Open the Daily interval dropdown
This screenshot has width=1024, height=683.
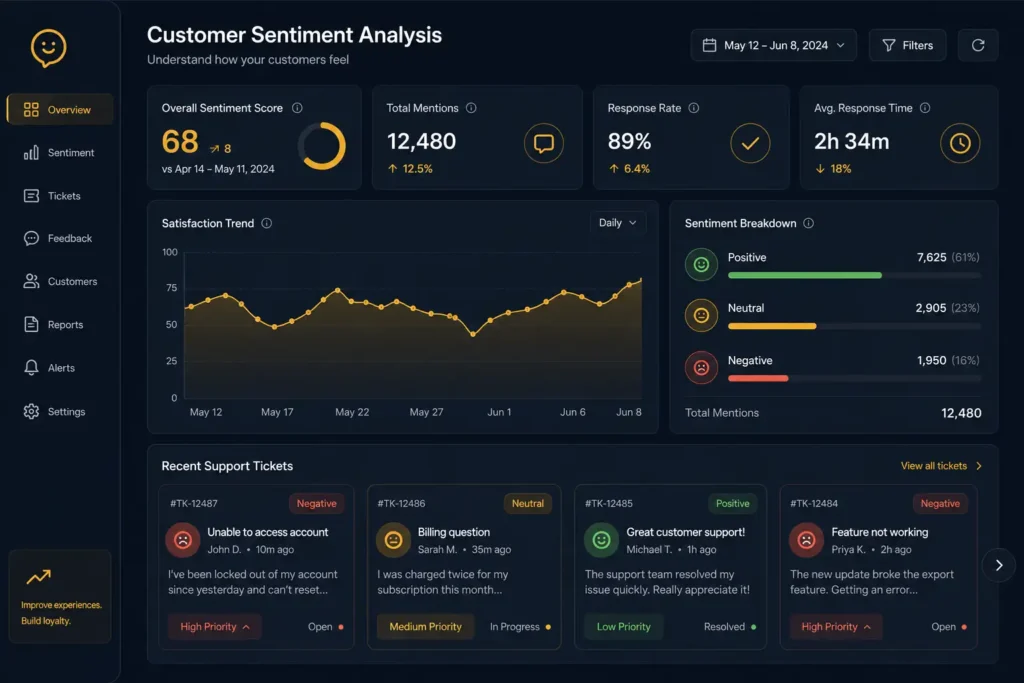click(617, 223)
